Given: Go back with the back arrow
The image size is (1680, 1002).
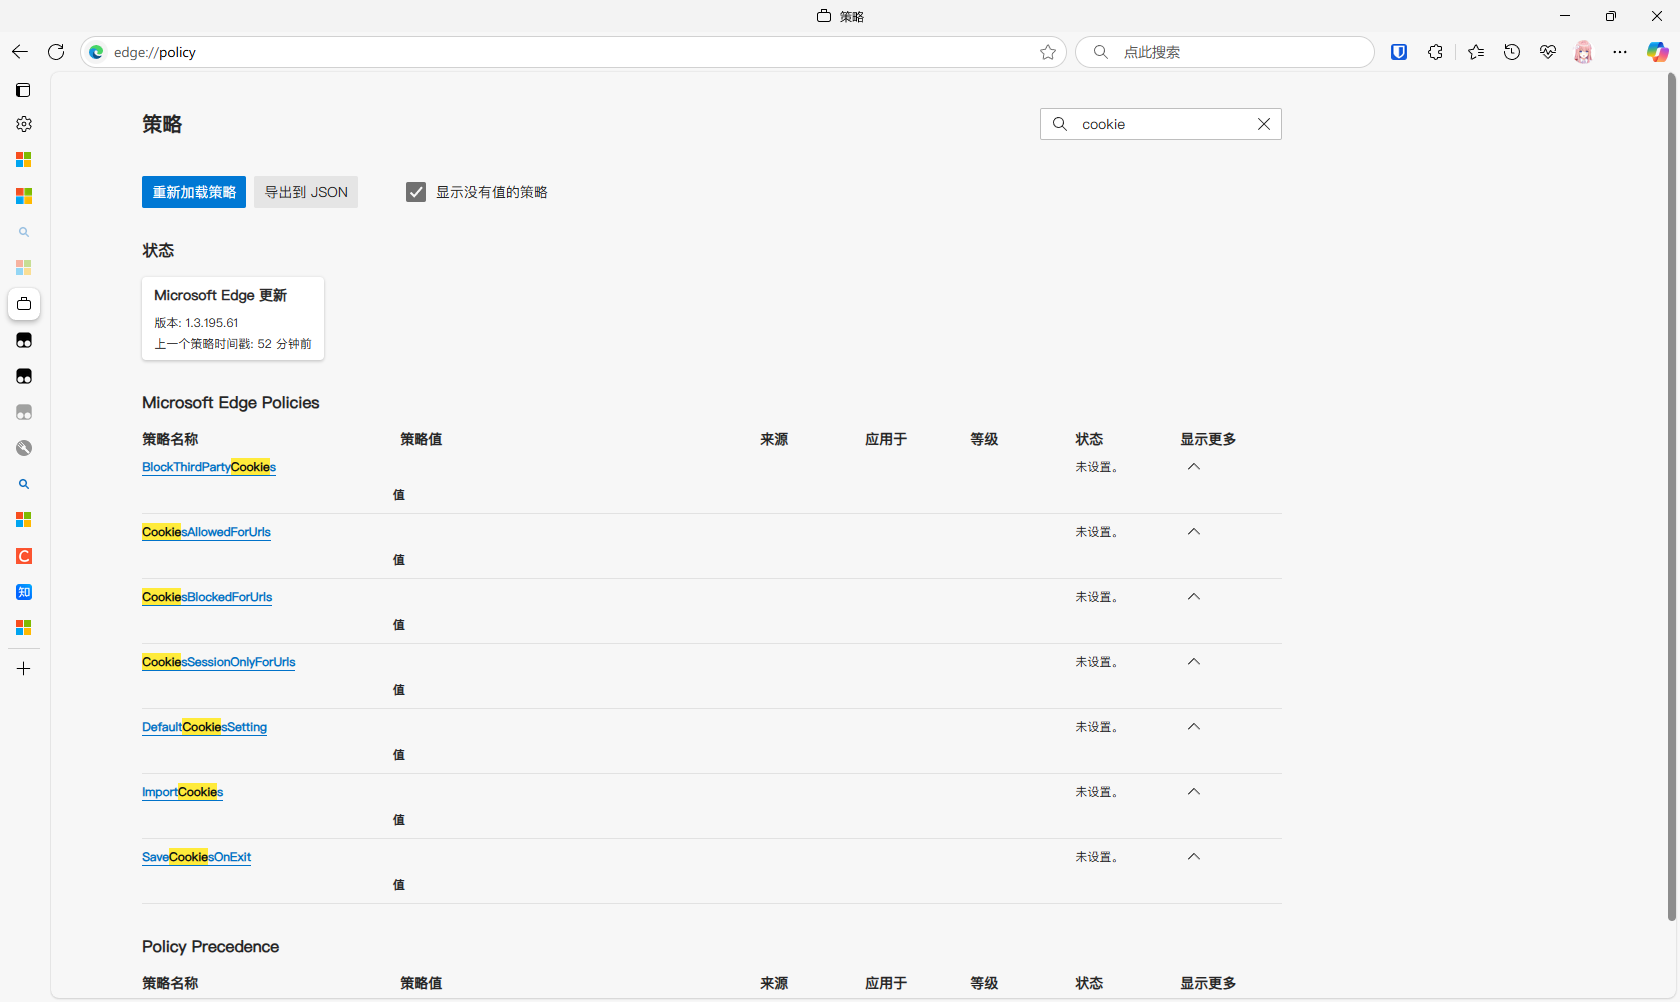Looking at the screenshot, I should (x=20, y=52).
